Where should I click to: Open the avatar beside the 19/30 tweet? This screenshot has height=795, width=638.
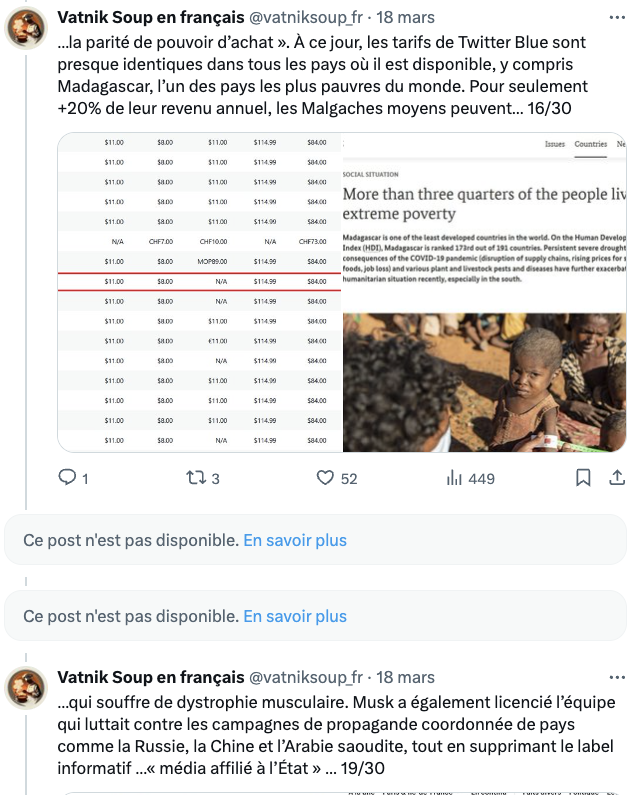click(27, 688)
